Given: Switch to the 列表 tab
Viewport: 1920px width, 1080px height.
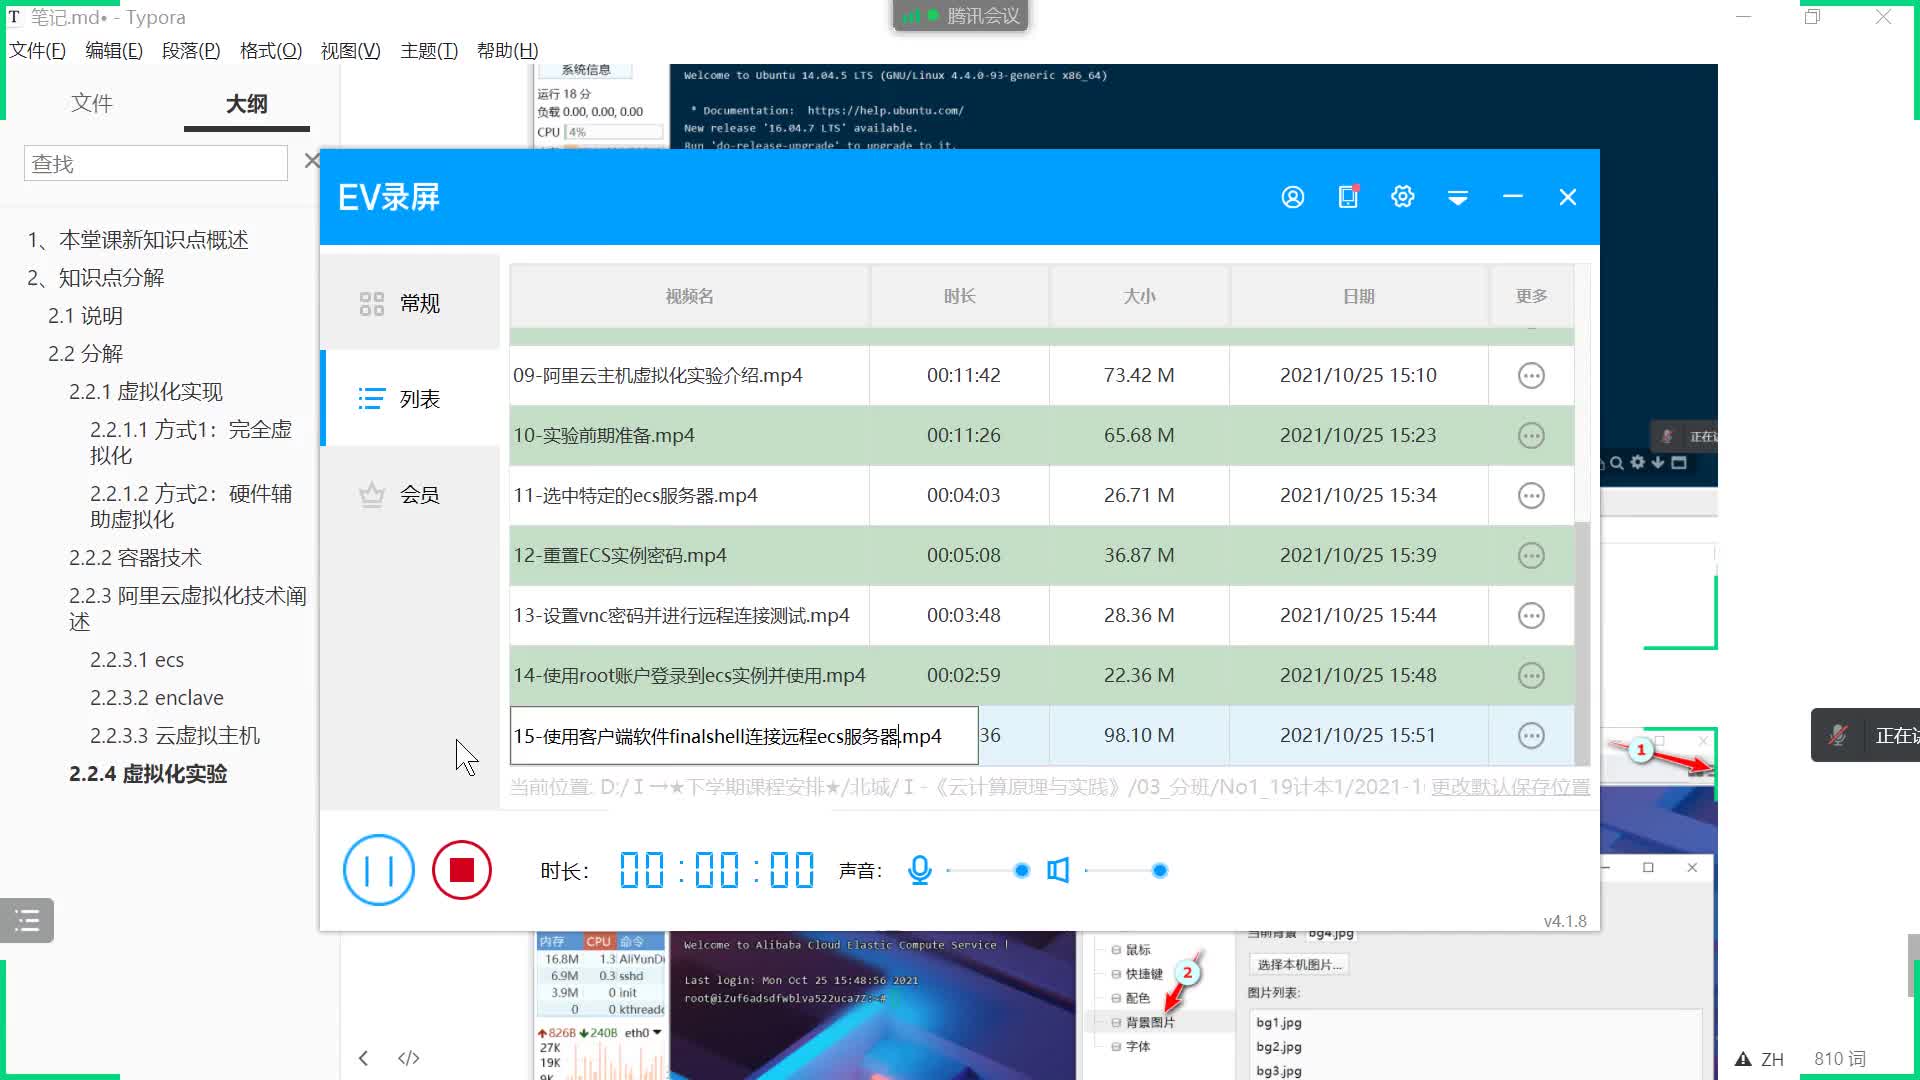Looking at the screenshot, I should pos(410,399).
